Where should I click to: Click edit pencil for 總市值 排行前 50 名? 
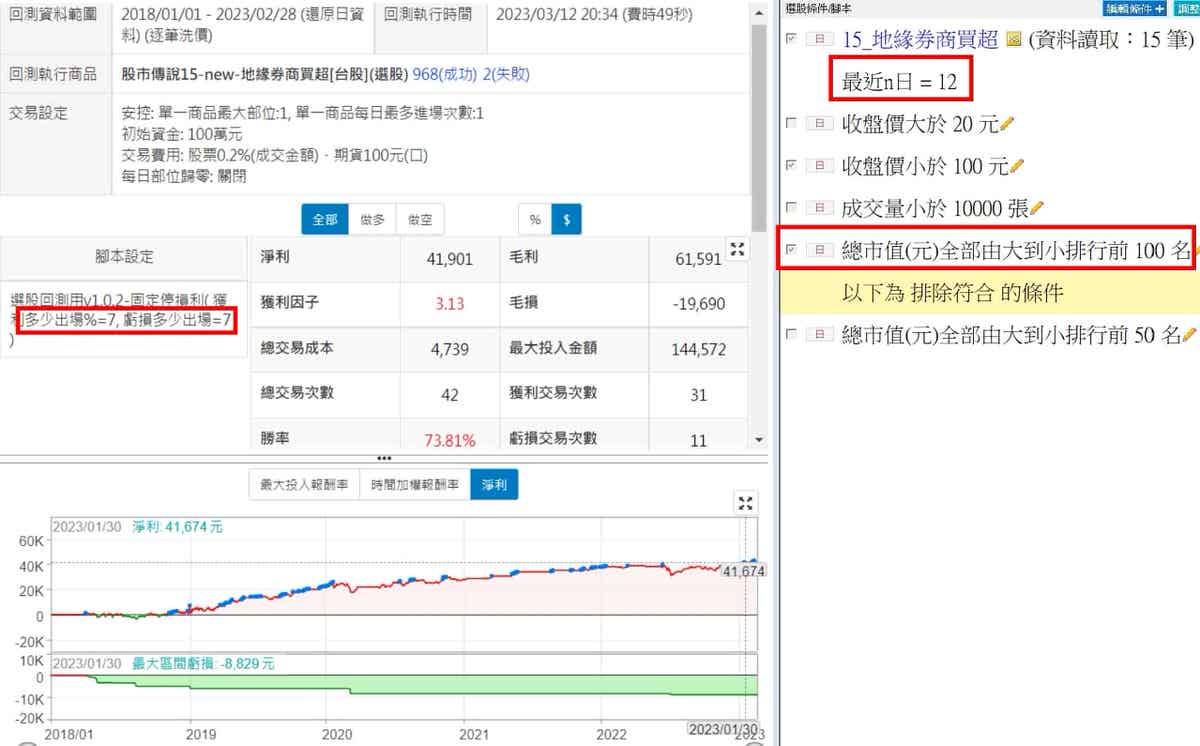(1189, 335)
